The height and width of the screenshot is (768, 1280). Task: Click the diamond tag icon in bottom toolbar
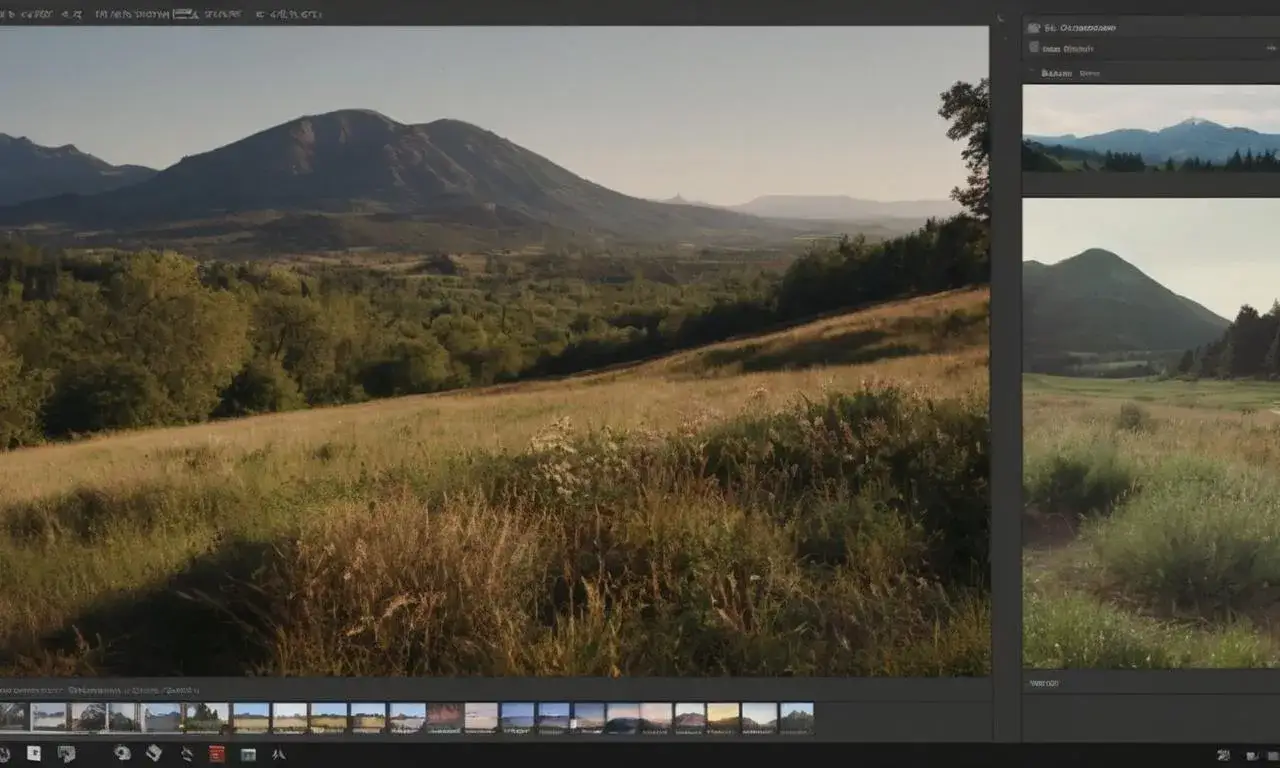154,754
